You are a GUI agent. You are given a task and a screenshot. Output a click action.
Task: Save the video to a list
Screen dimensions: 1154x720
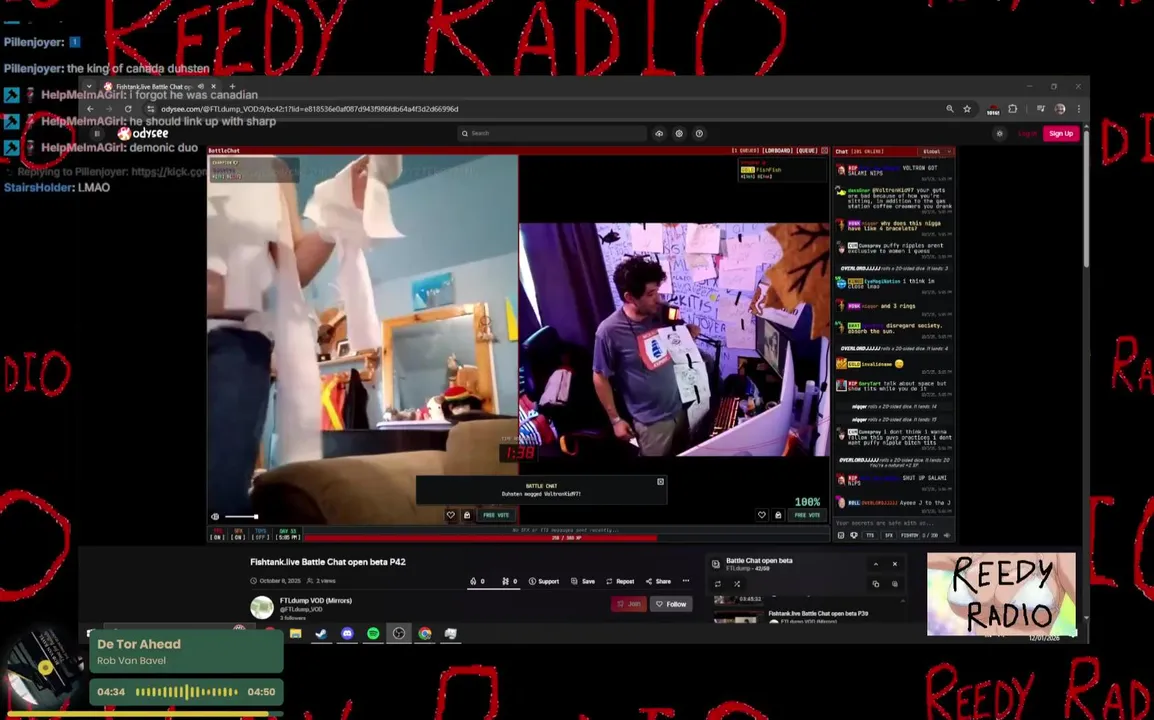tap(583, 581)
